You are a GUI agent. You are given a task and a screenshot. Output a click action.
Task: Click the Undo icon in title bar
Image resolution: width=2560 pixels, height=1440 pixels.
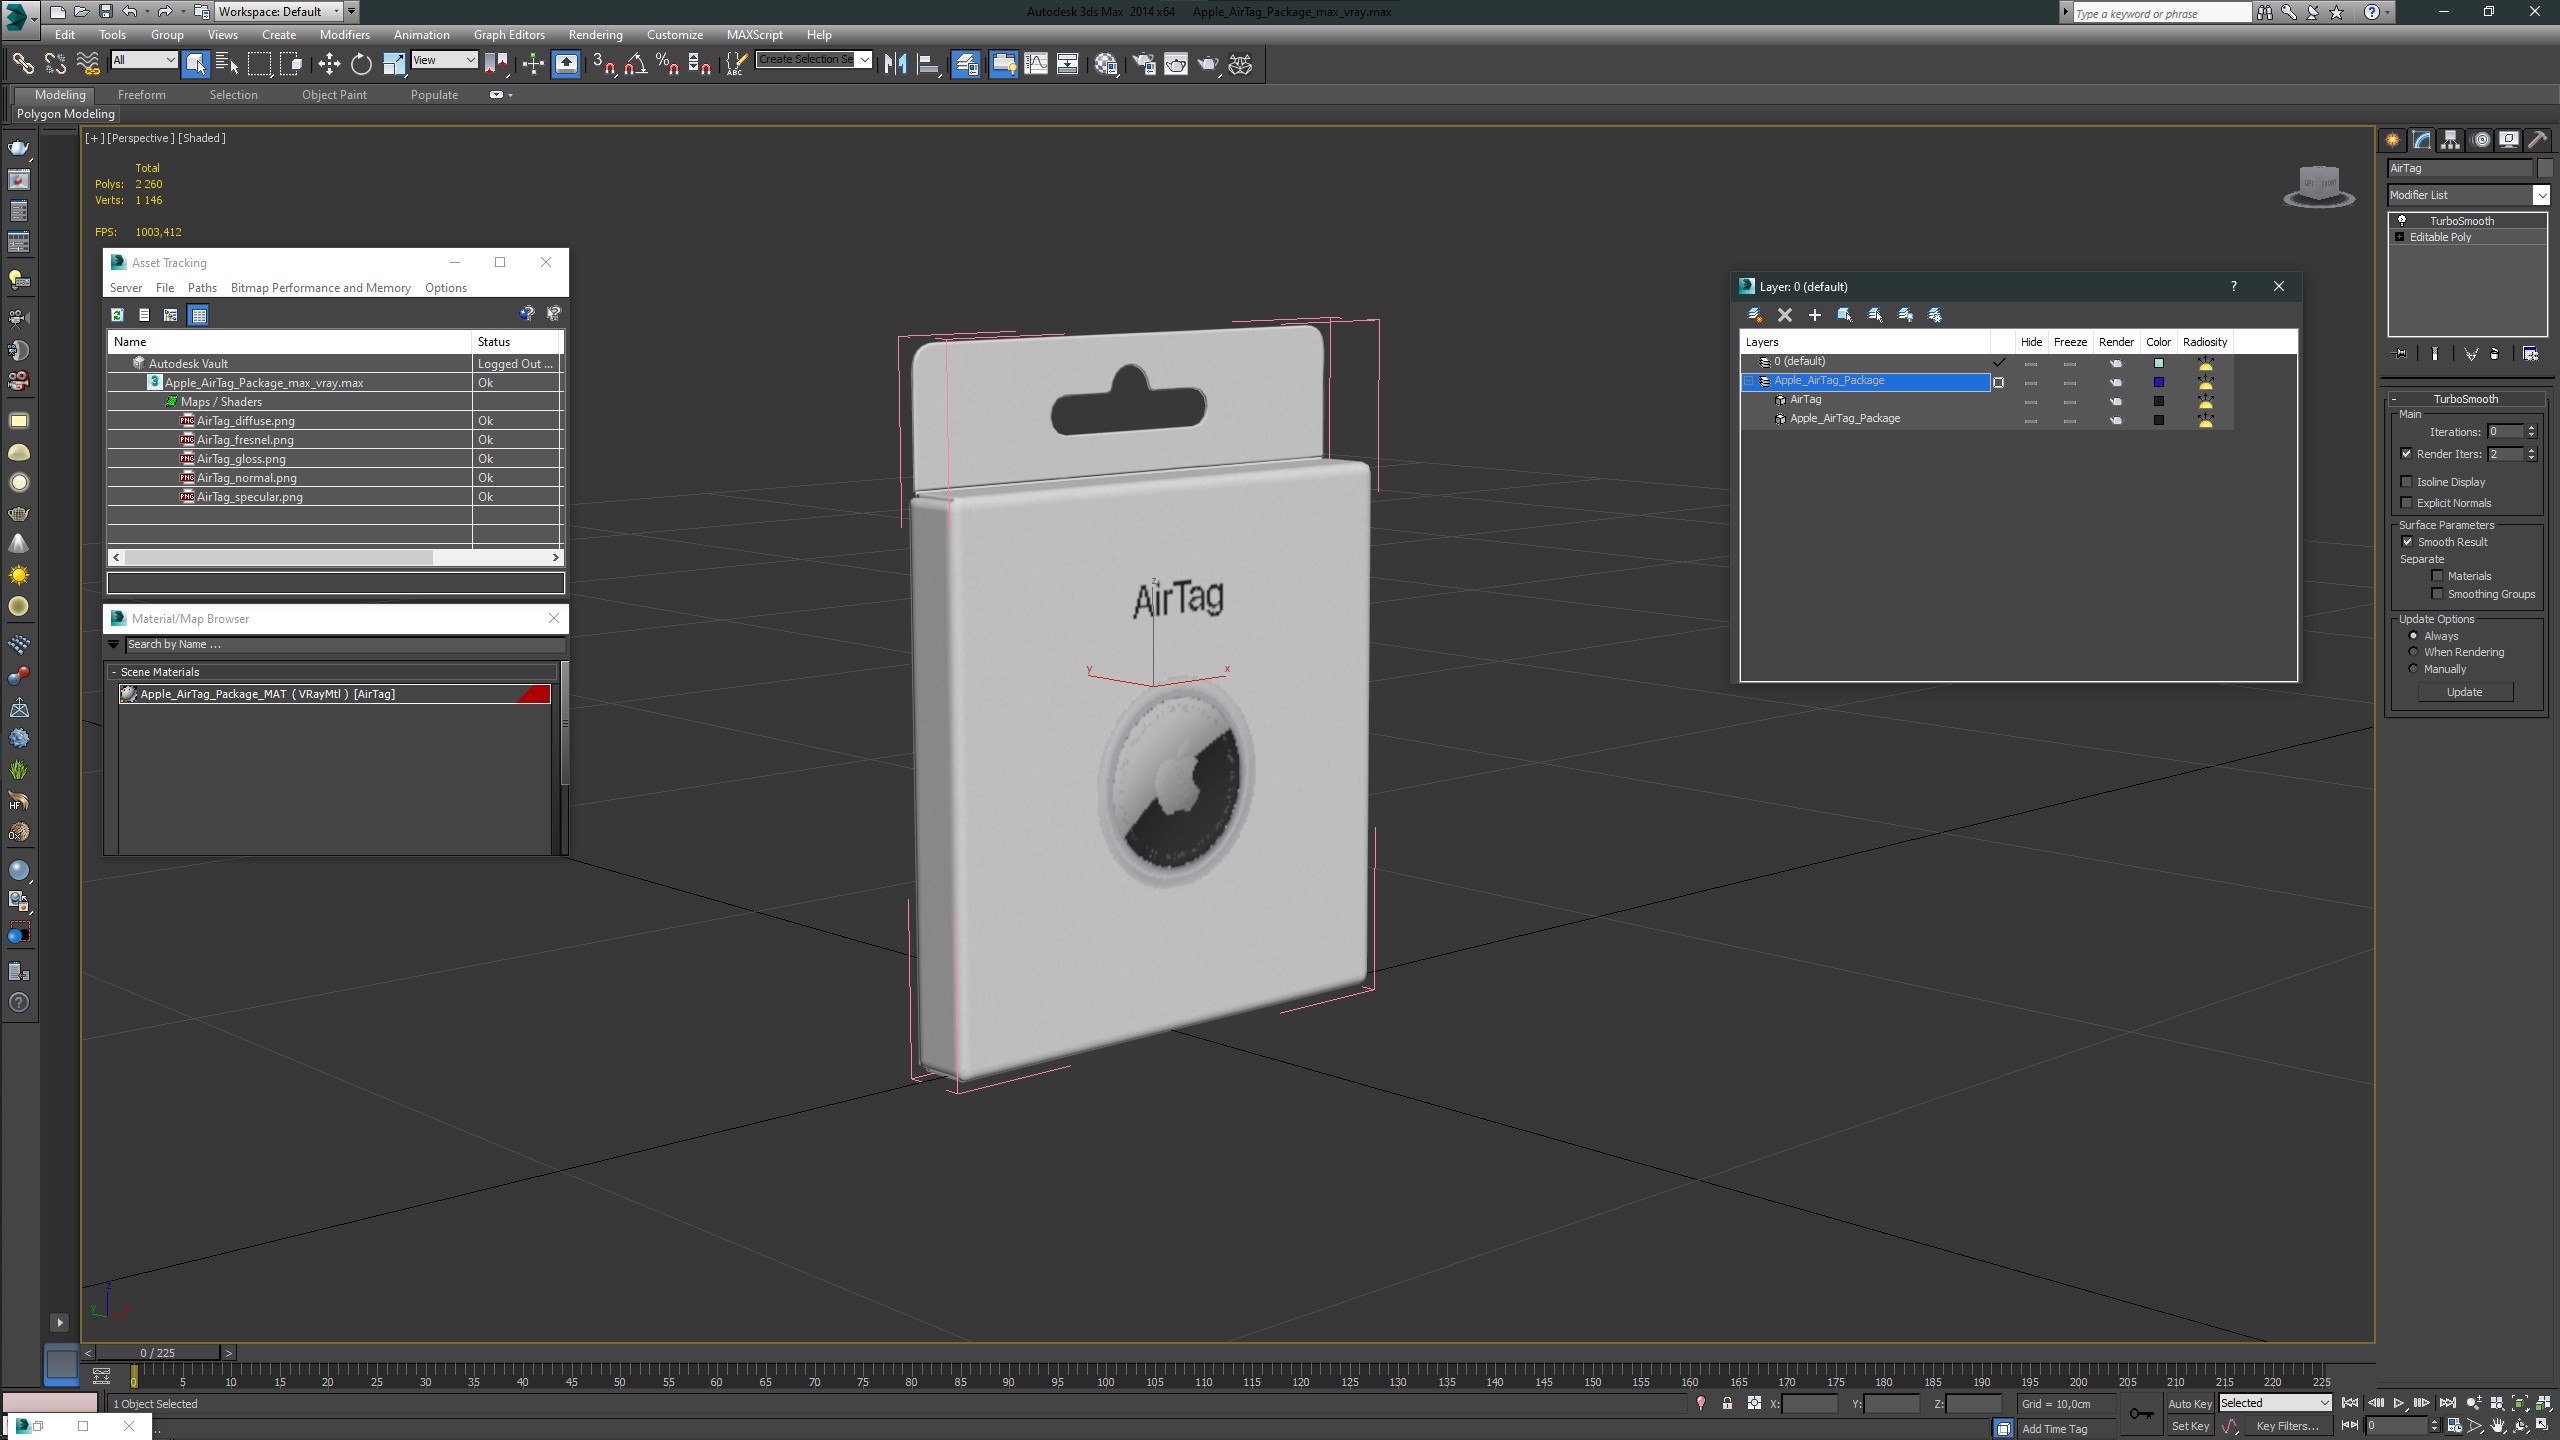click(129, 11)
